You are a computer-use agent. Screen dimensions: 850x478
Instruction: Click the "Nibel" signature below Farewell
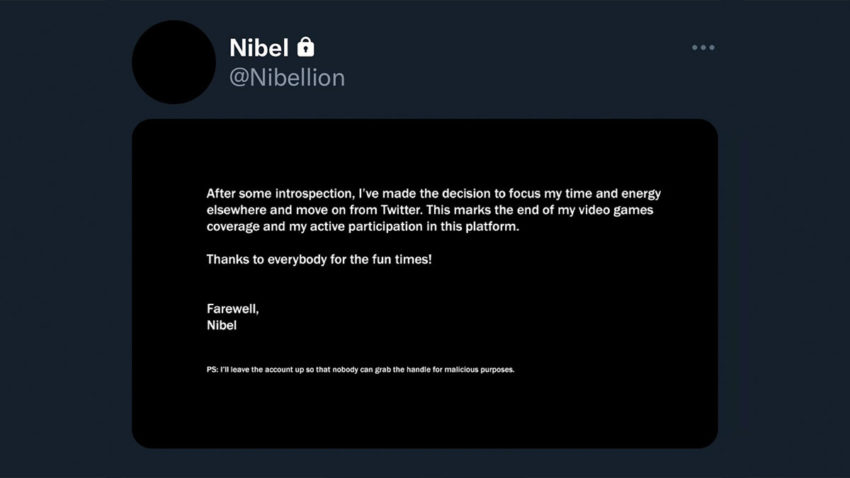click(x=222, y=326)
